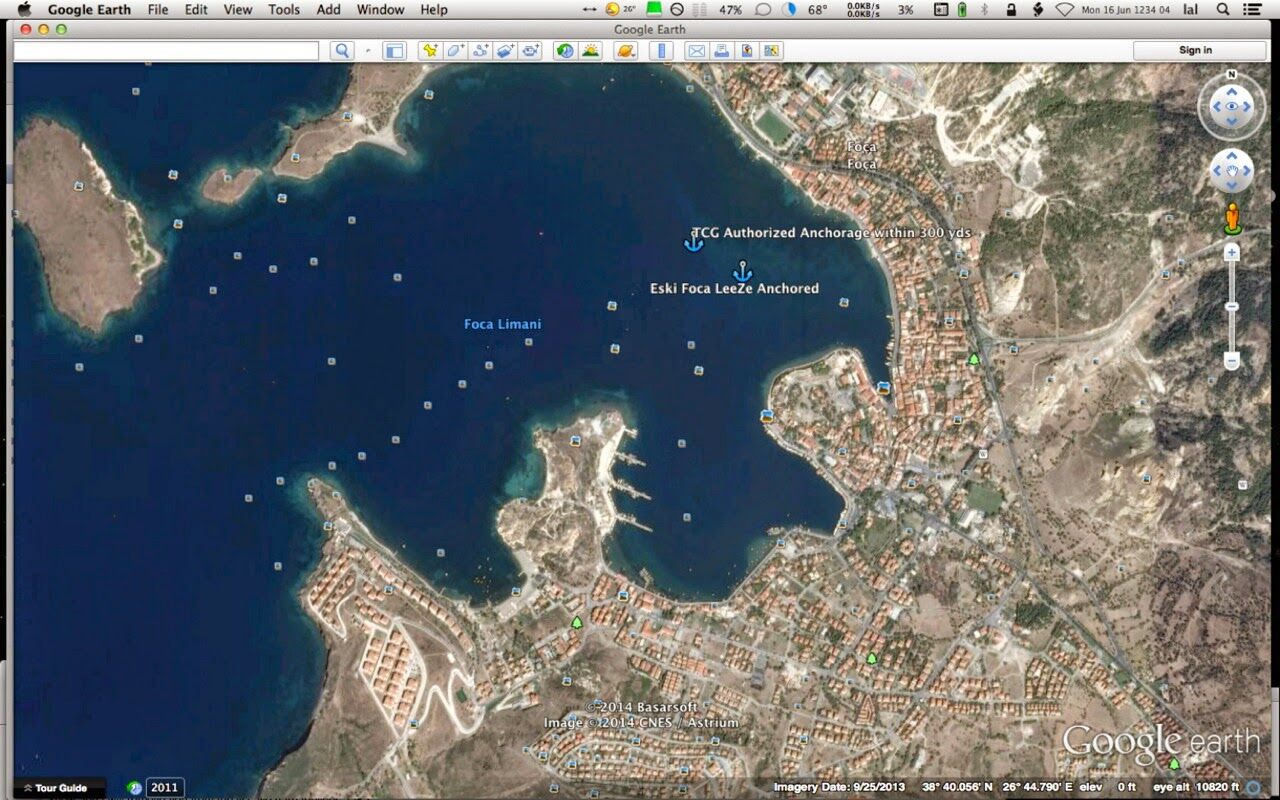The image size is (1280, 800).
Task: Toggle the sidebar panel visibility
Action: point(394,50)
